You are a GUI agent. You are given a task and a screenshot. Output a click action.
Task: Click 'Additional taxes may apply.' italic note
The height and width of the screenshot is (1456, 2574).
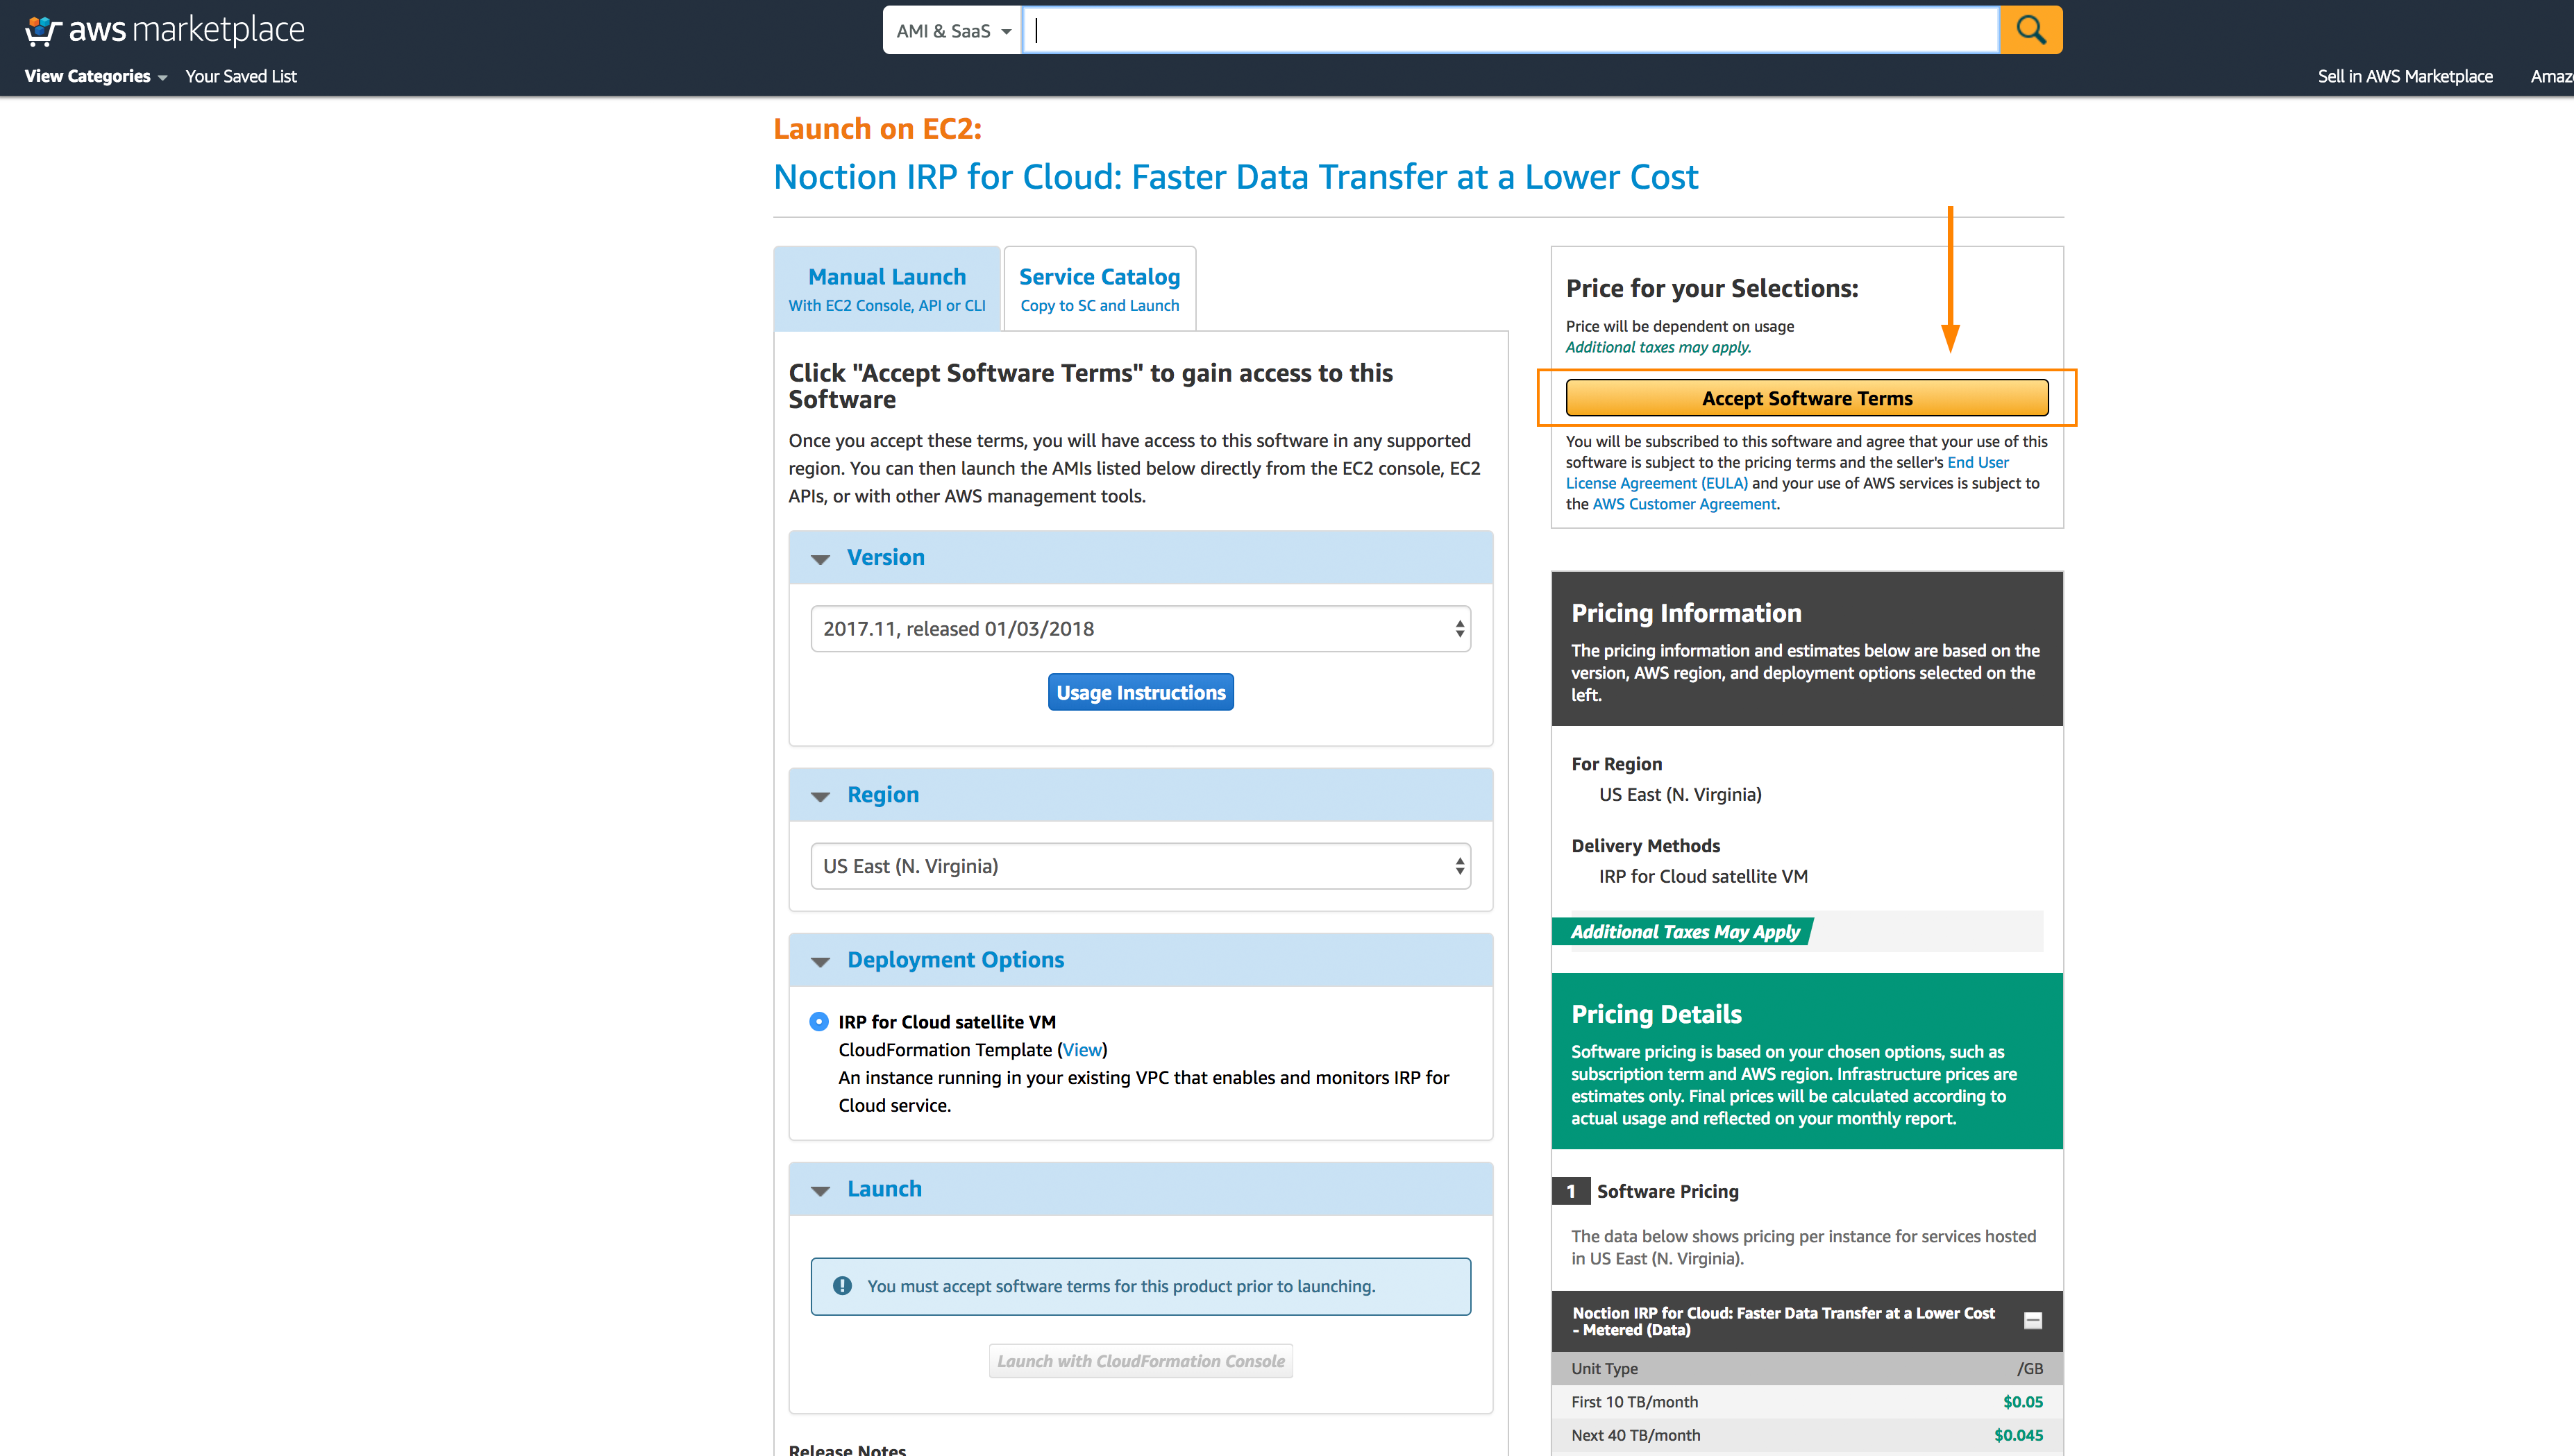pos(1658,347)
